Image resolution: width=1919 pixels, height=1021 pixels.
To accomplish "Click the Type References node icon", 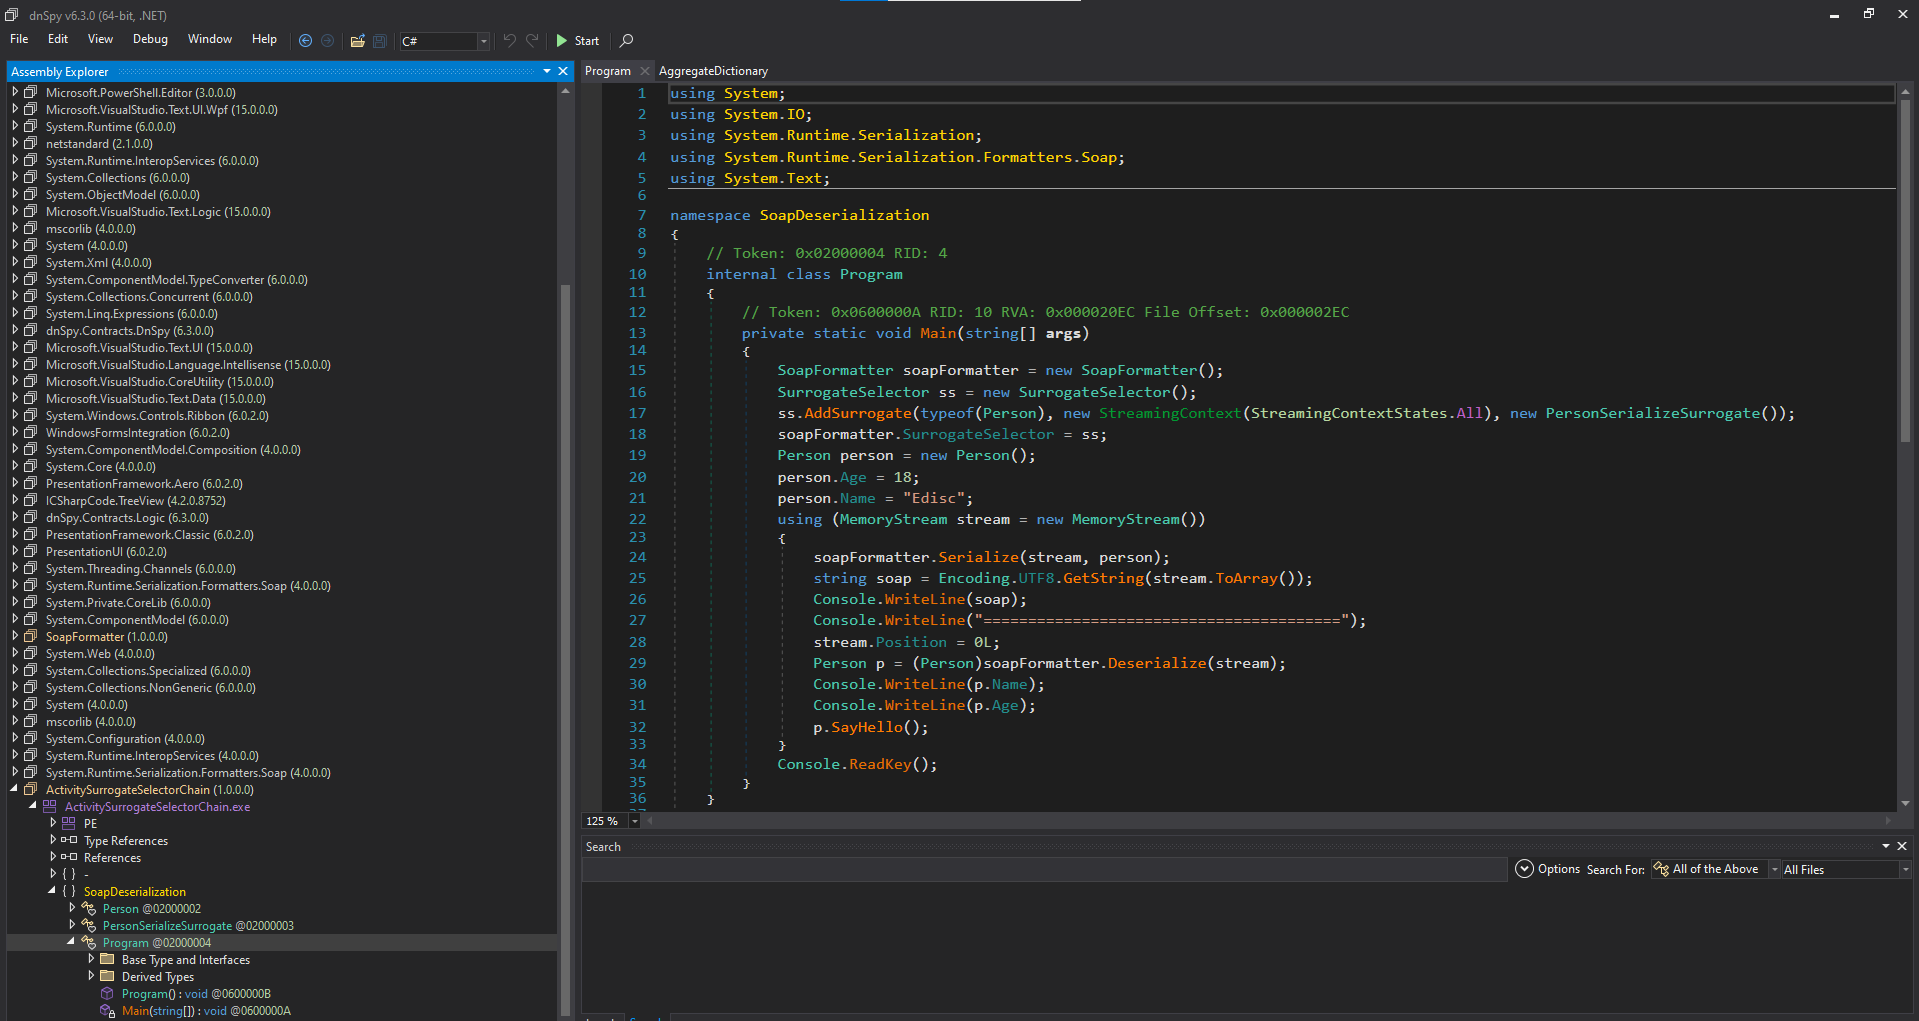I will pyautogui.click(x=69, y=841).
